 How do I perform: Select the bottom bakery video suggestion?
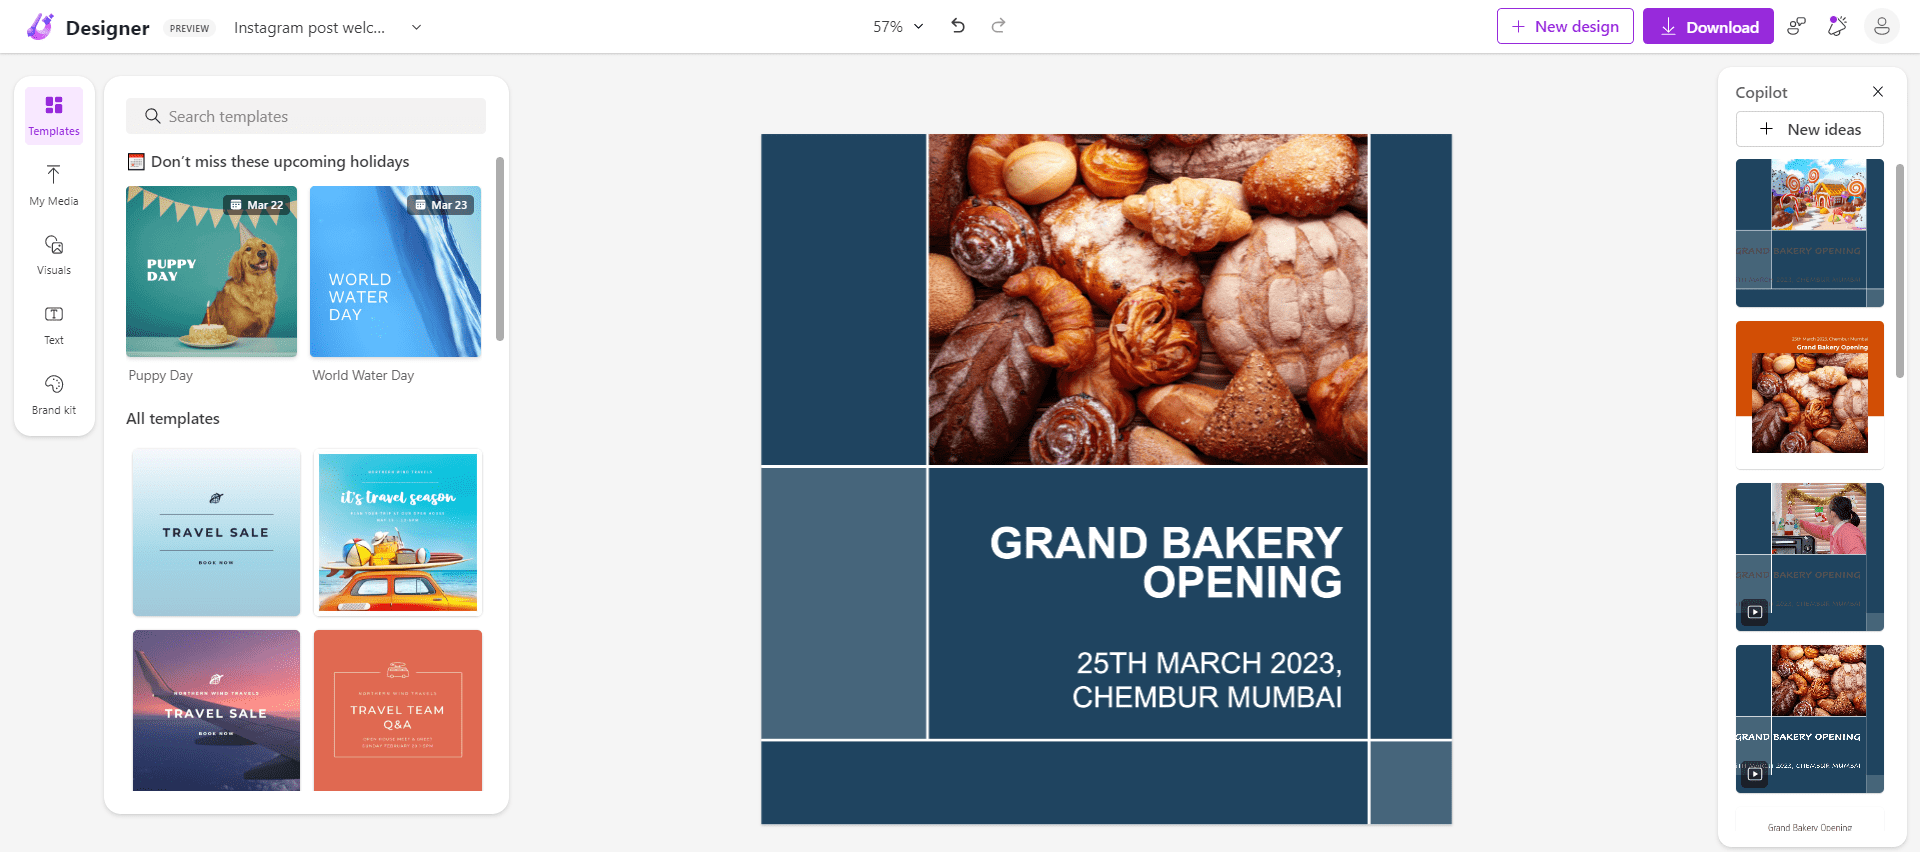point(1810,719)
